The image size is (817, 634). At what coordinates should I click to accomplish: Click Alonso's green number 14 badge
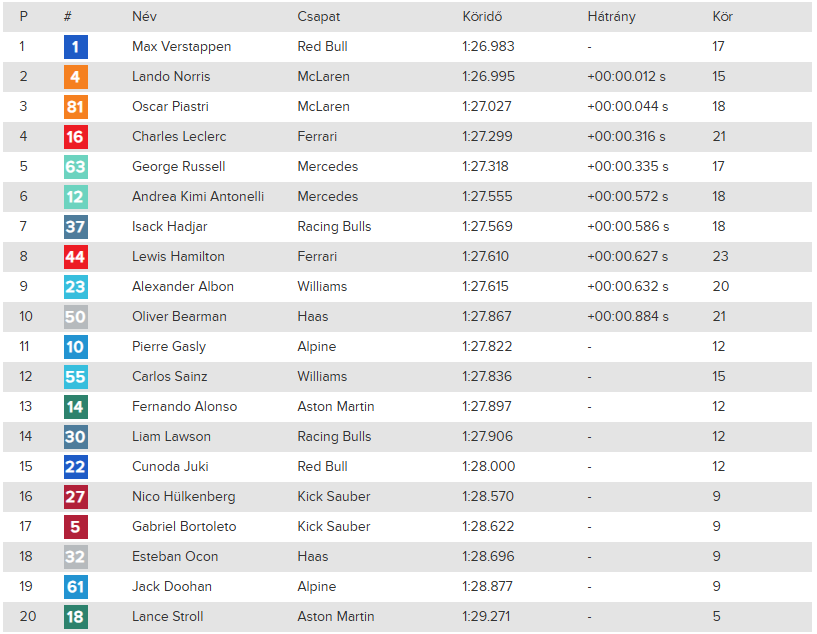[75, 407]
